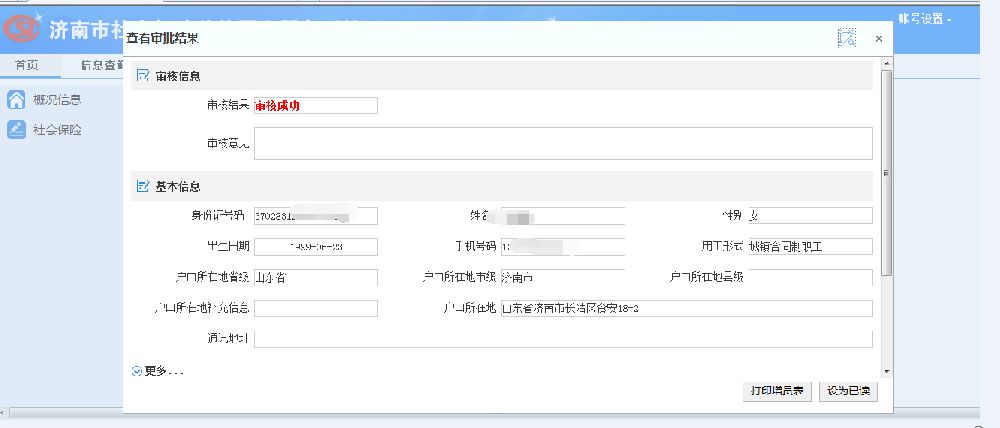Viewport: 1000px width, 428px height.
Task: Click the site logo icon
Action: (x=22, y=29)
